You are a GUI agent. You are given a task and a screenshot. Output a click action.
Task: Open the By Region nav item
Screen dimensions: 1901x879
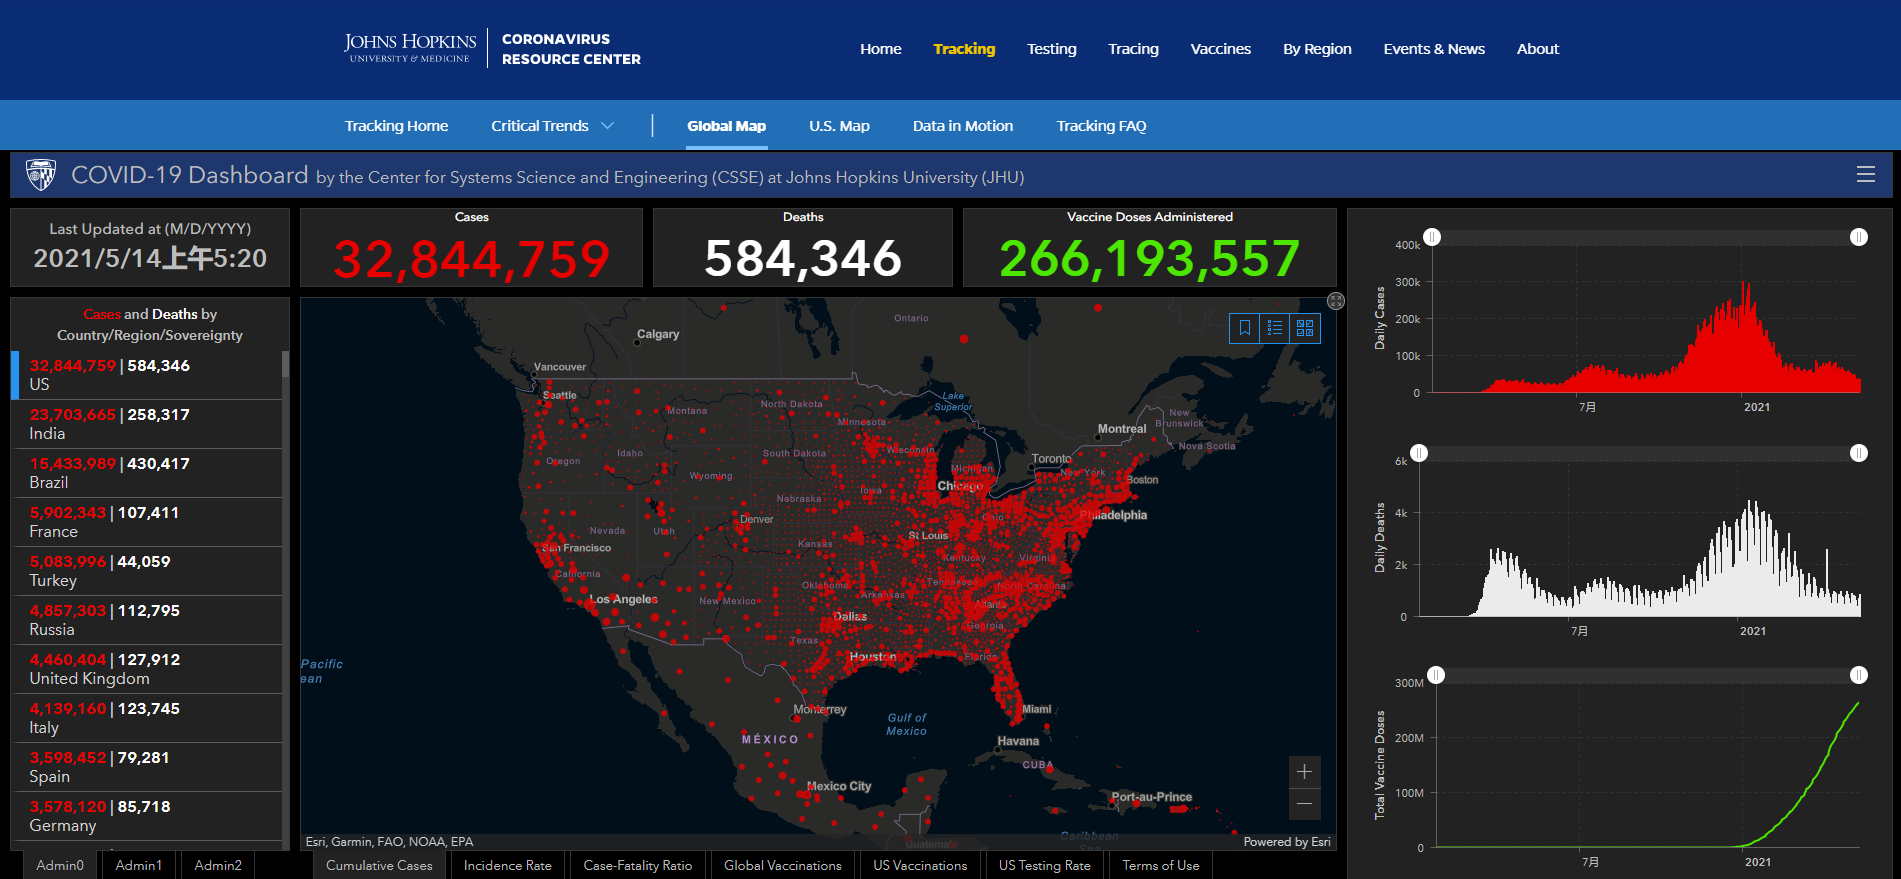[1317, 49]
